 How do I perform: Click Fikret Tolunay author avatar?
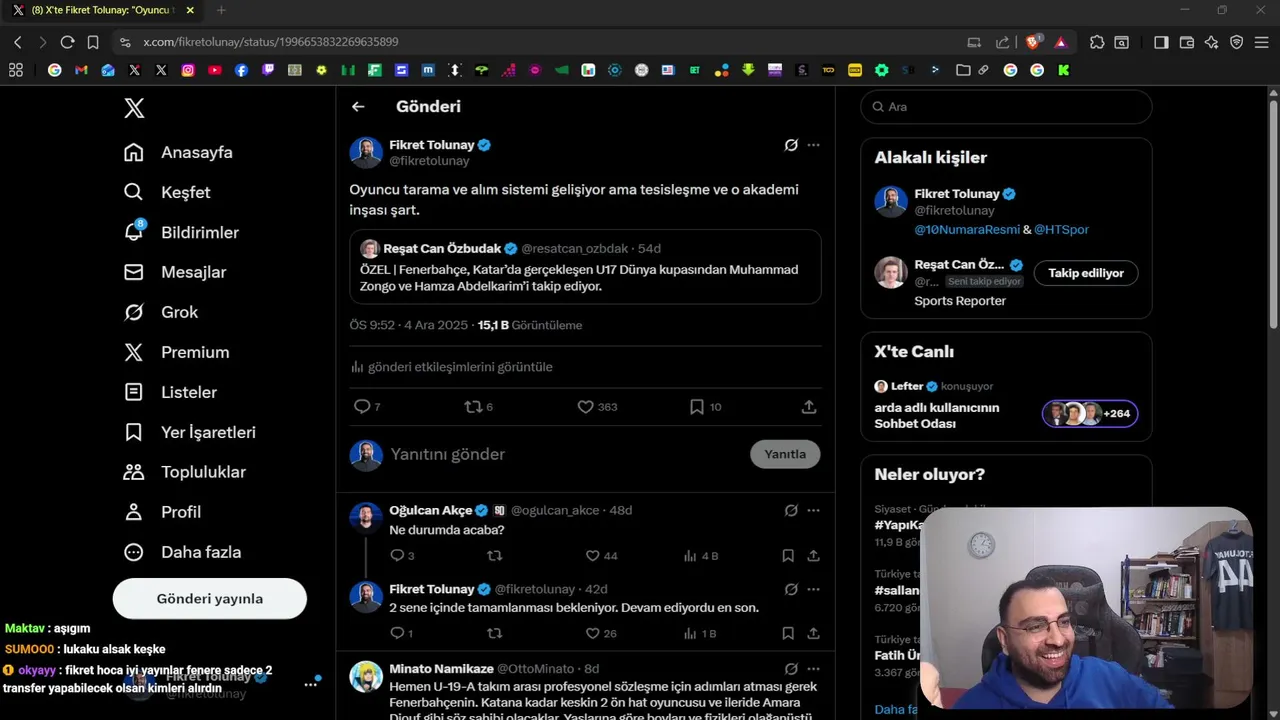pos(366,153)
